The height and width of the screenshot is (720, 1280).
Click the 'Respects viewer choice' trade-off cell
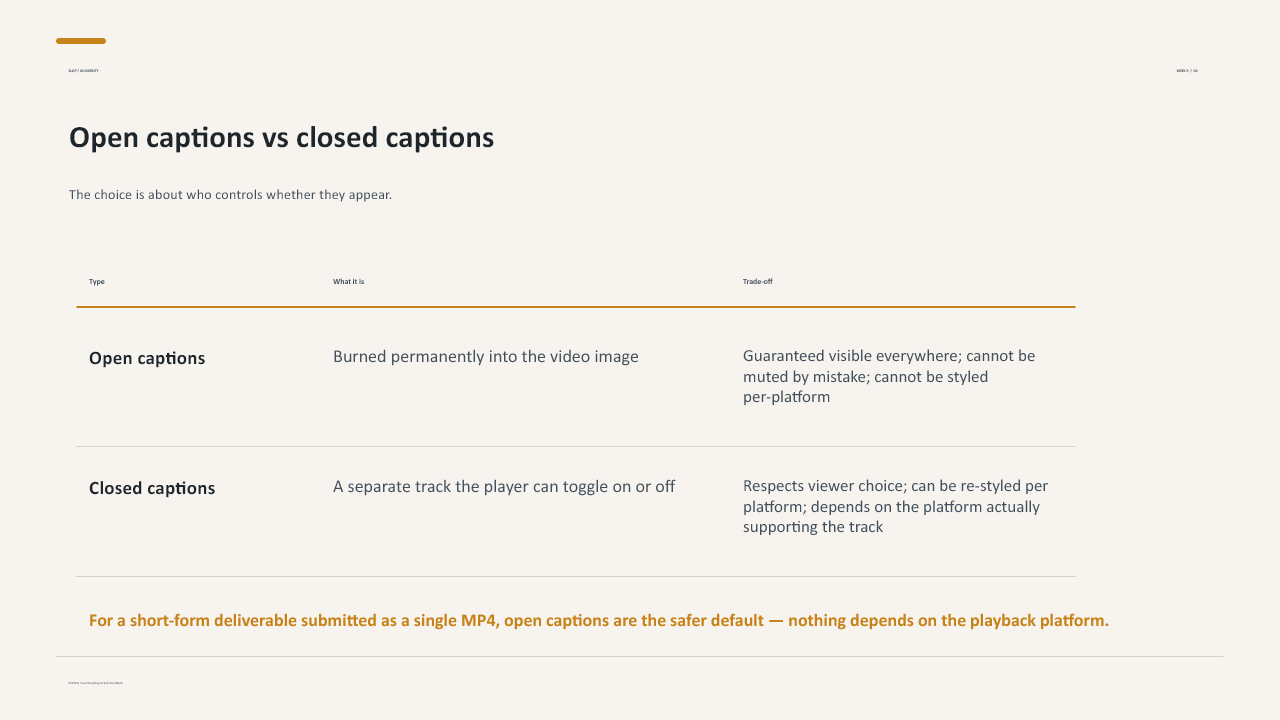[895, 507]
